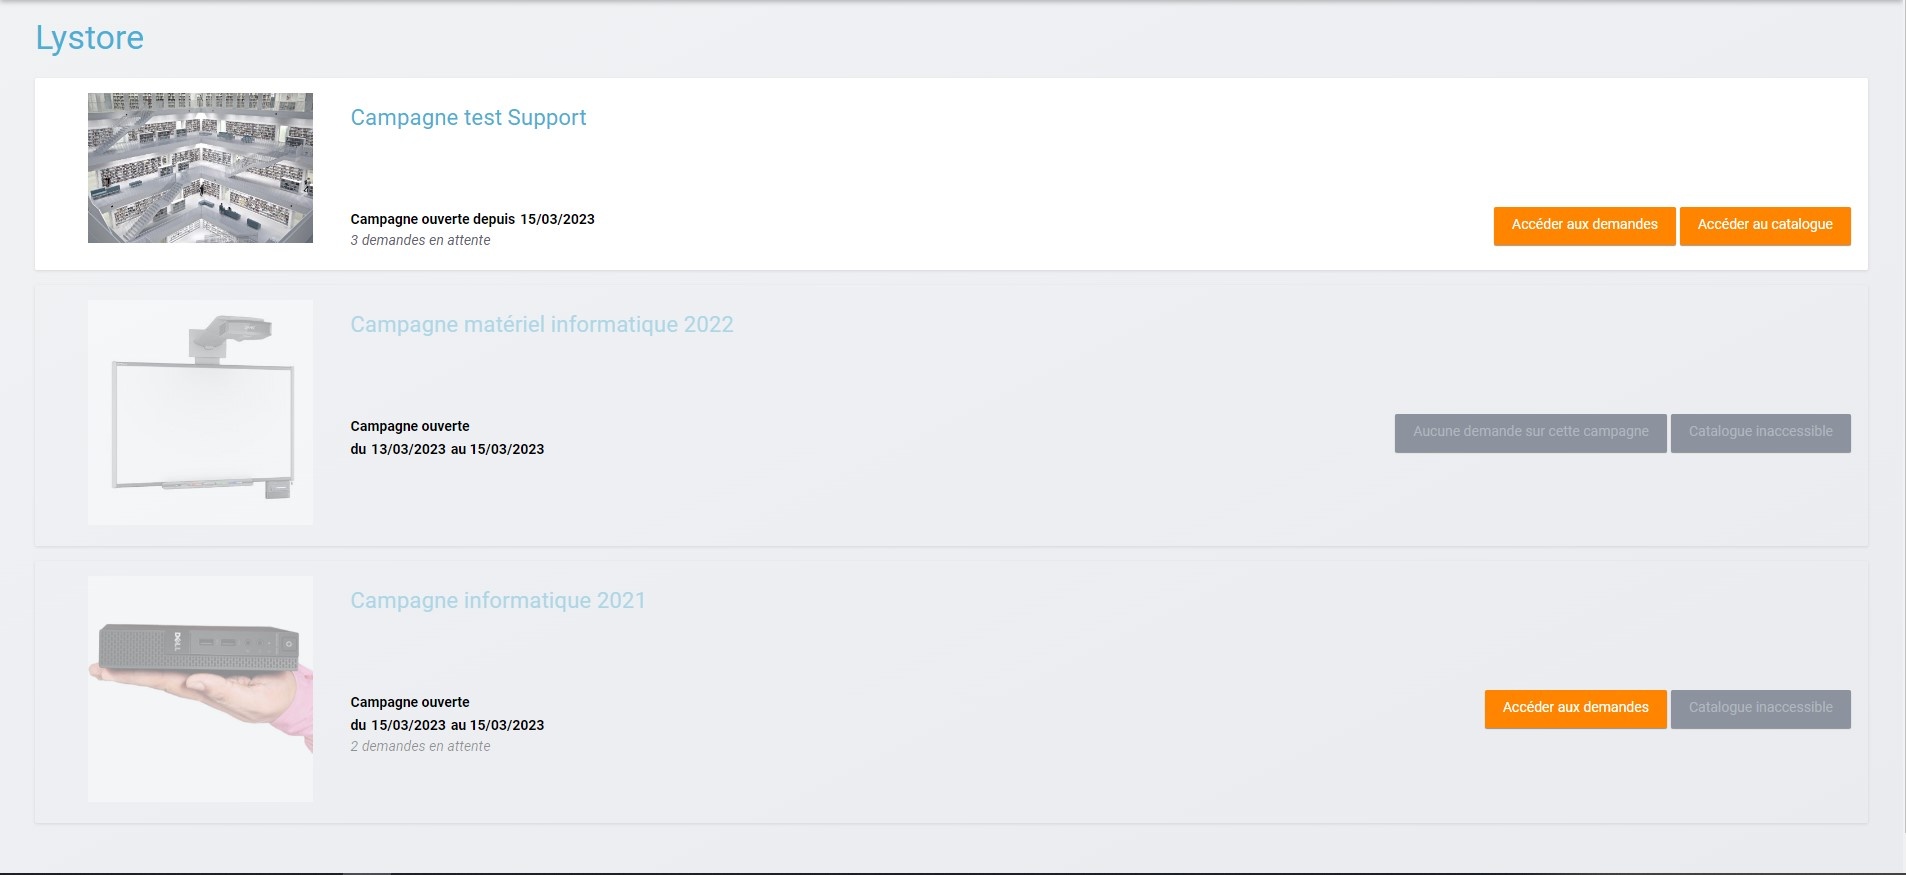Click the 2 demandes en attente text
The height and width of the screenshot is (875, 1906).
[x=420, y=747]
